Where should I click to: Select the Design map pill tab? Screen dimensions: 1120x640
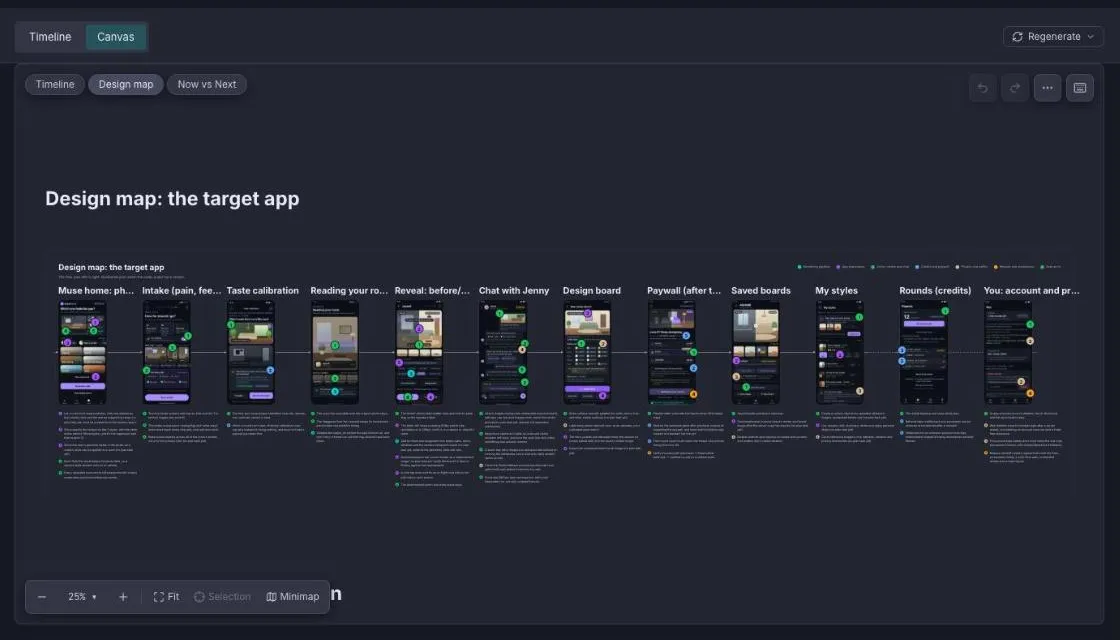tap(126, 84)
